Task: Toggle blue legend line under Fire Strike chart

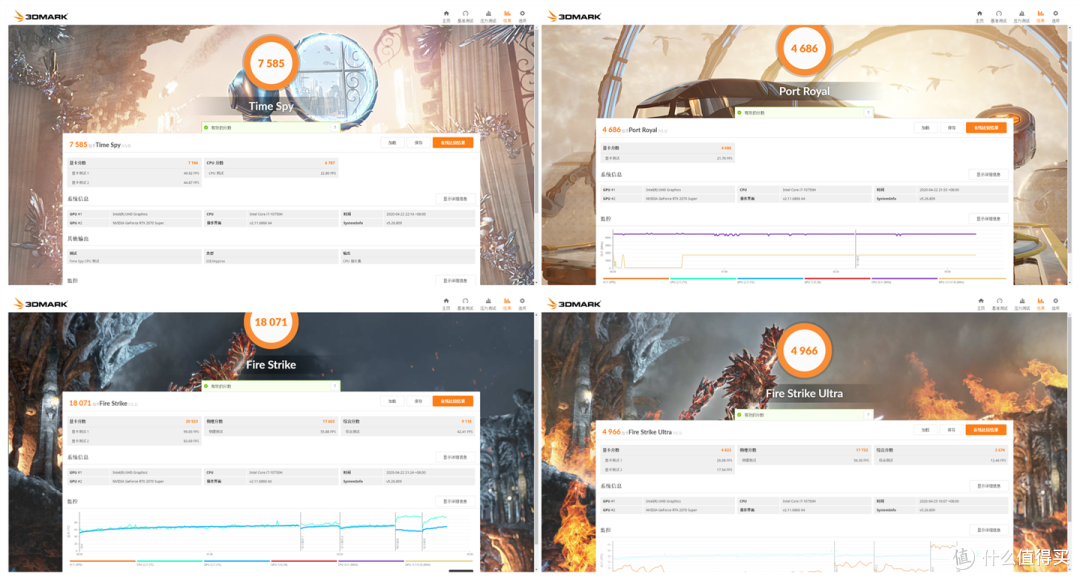Action: click(236, 561)
